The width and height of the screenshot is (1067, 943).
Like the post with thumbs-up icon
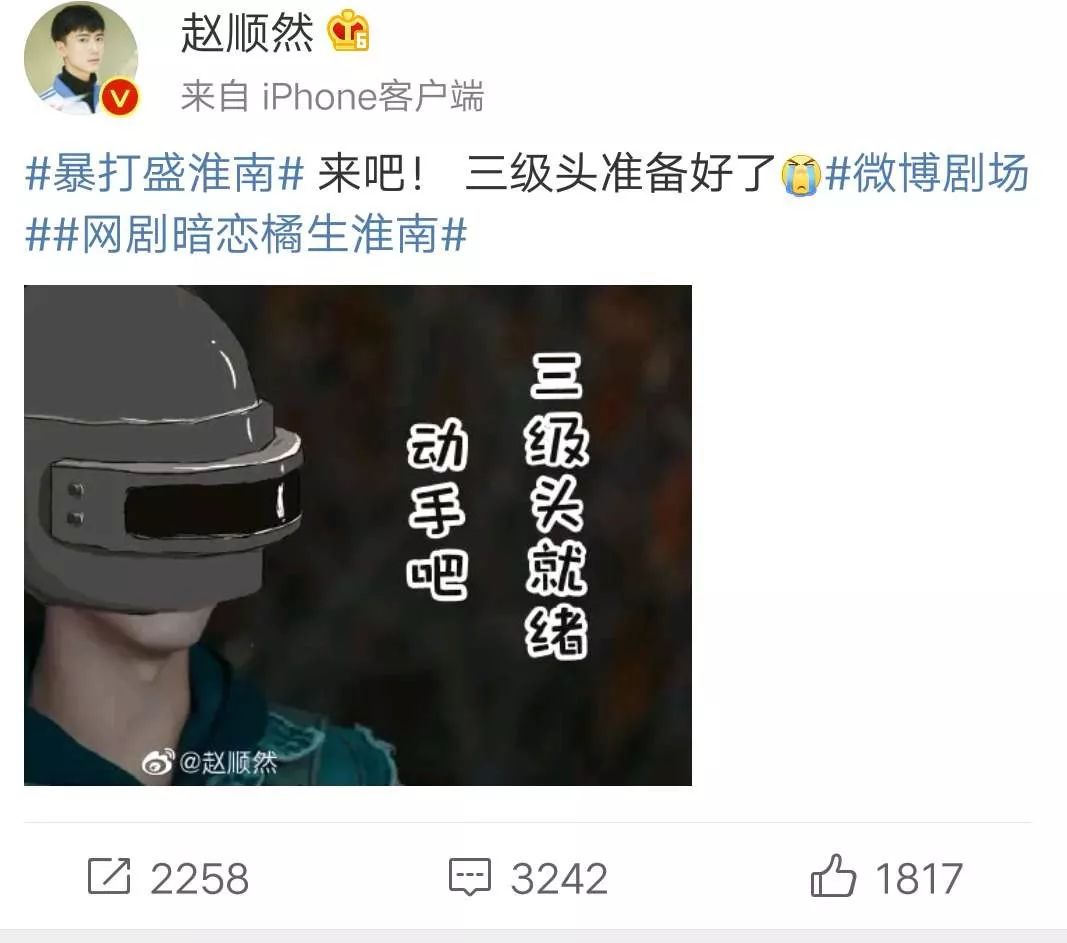pos(833,876)
